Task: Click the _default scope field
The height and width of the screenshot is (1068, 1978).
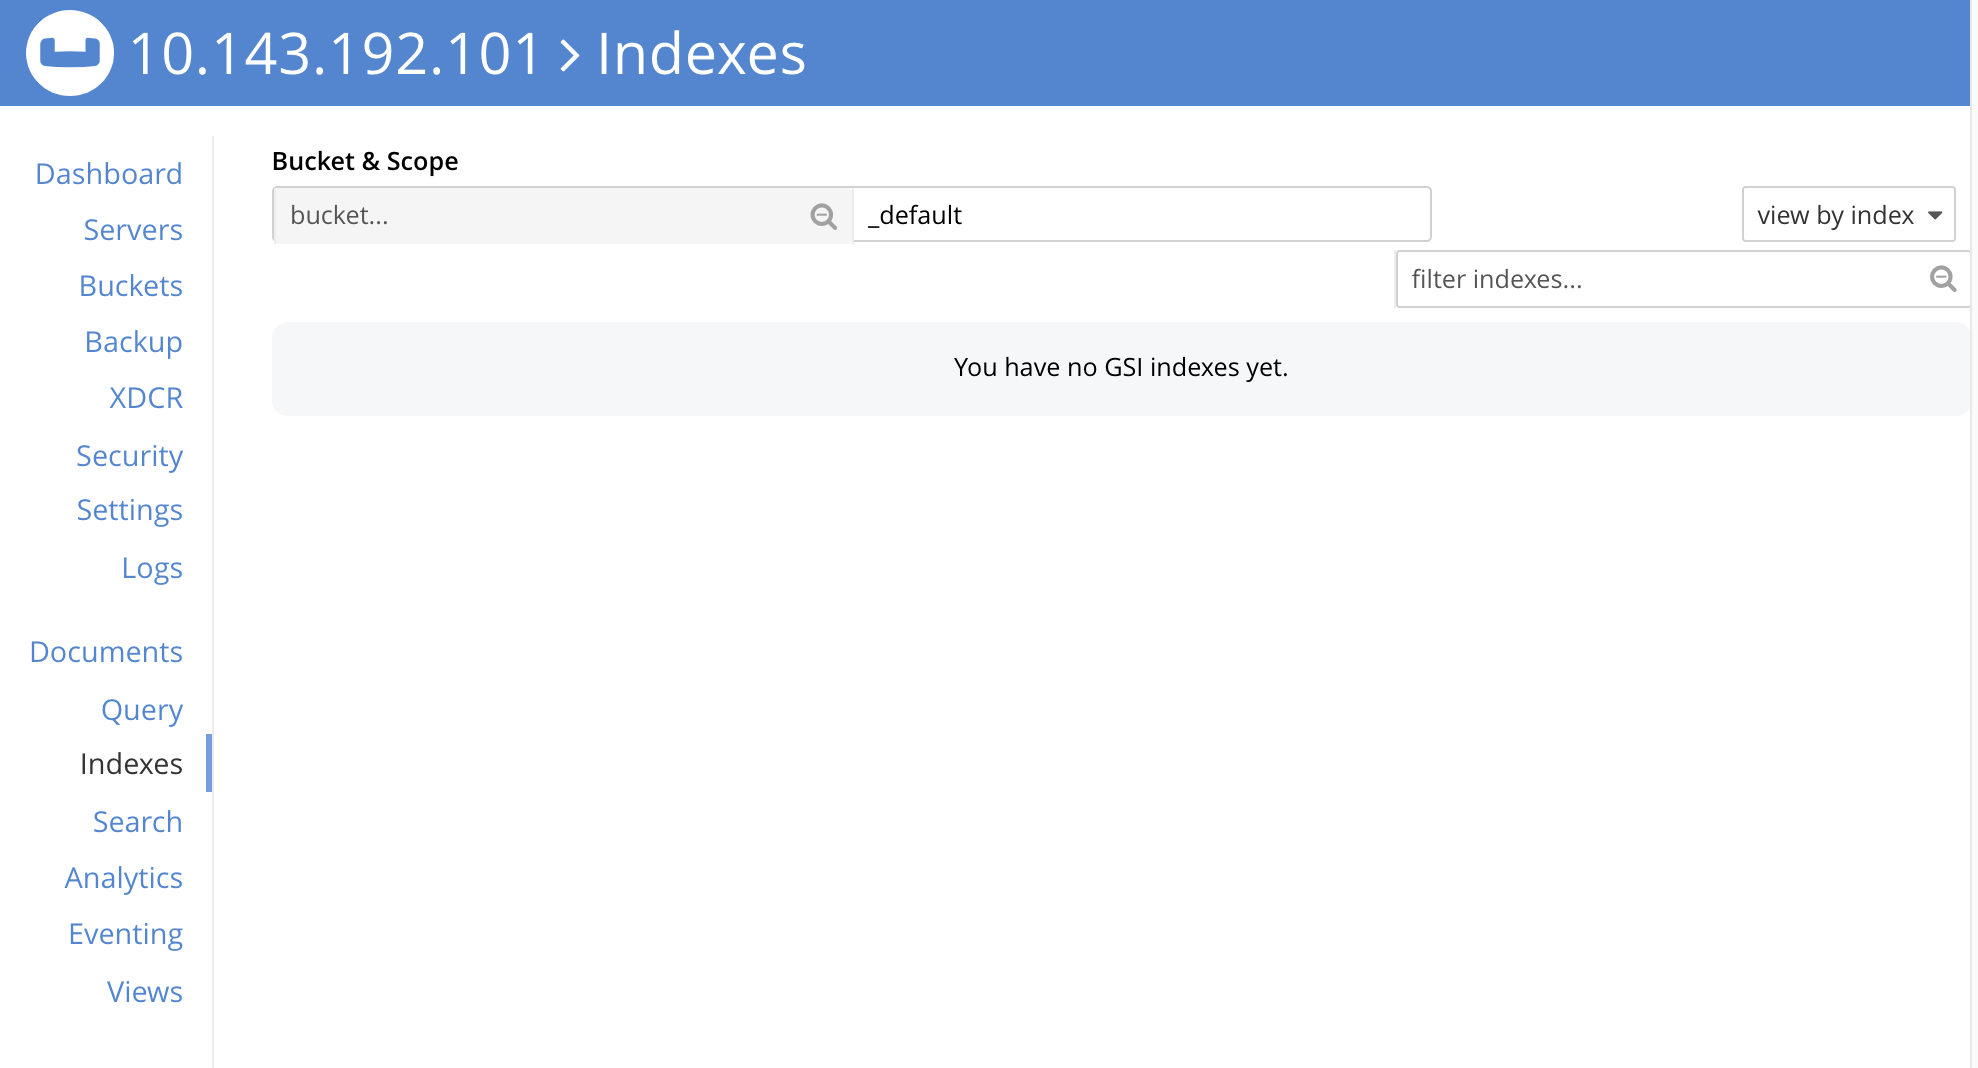Action: 1140,214
